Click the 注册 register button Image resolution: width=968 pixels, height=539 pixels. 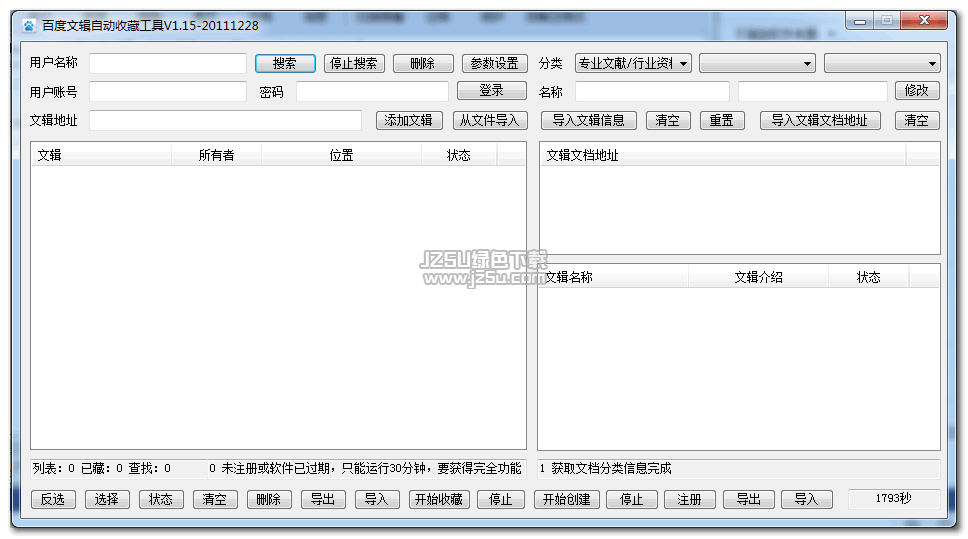tap(690, 499)
